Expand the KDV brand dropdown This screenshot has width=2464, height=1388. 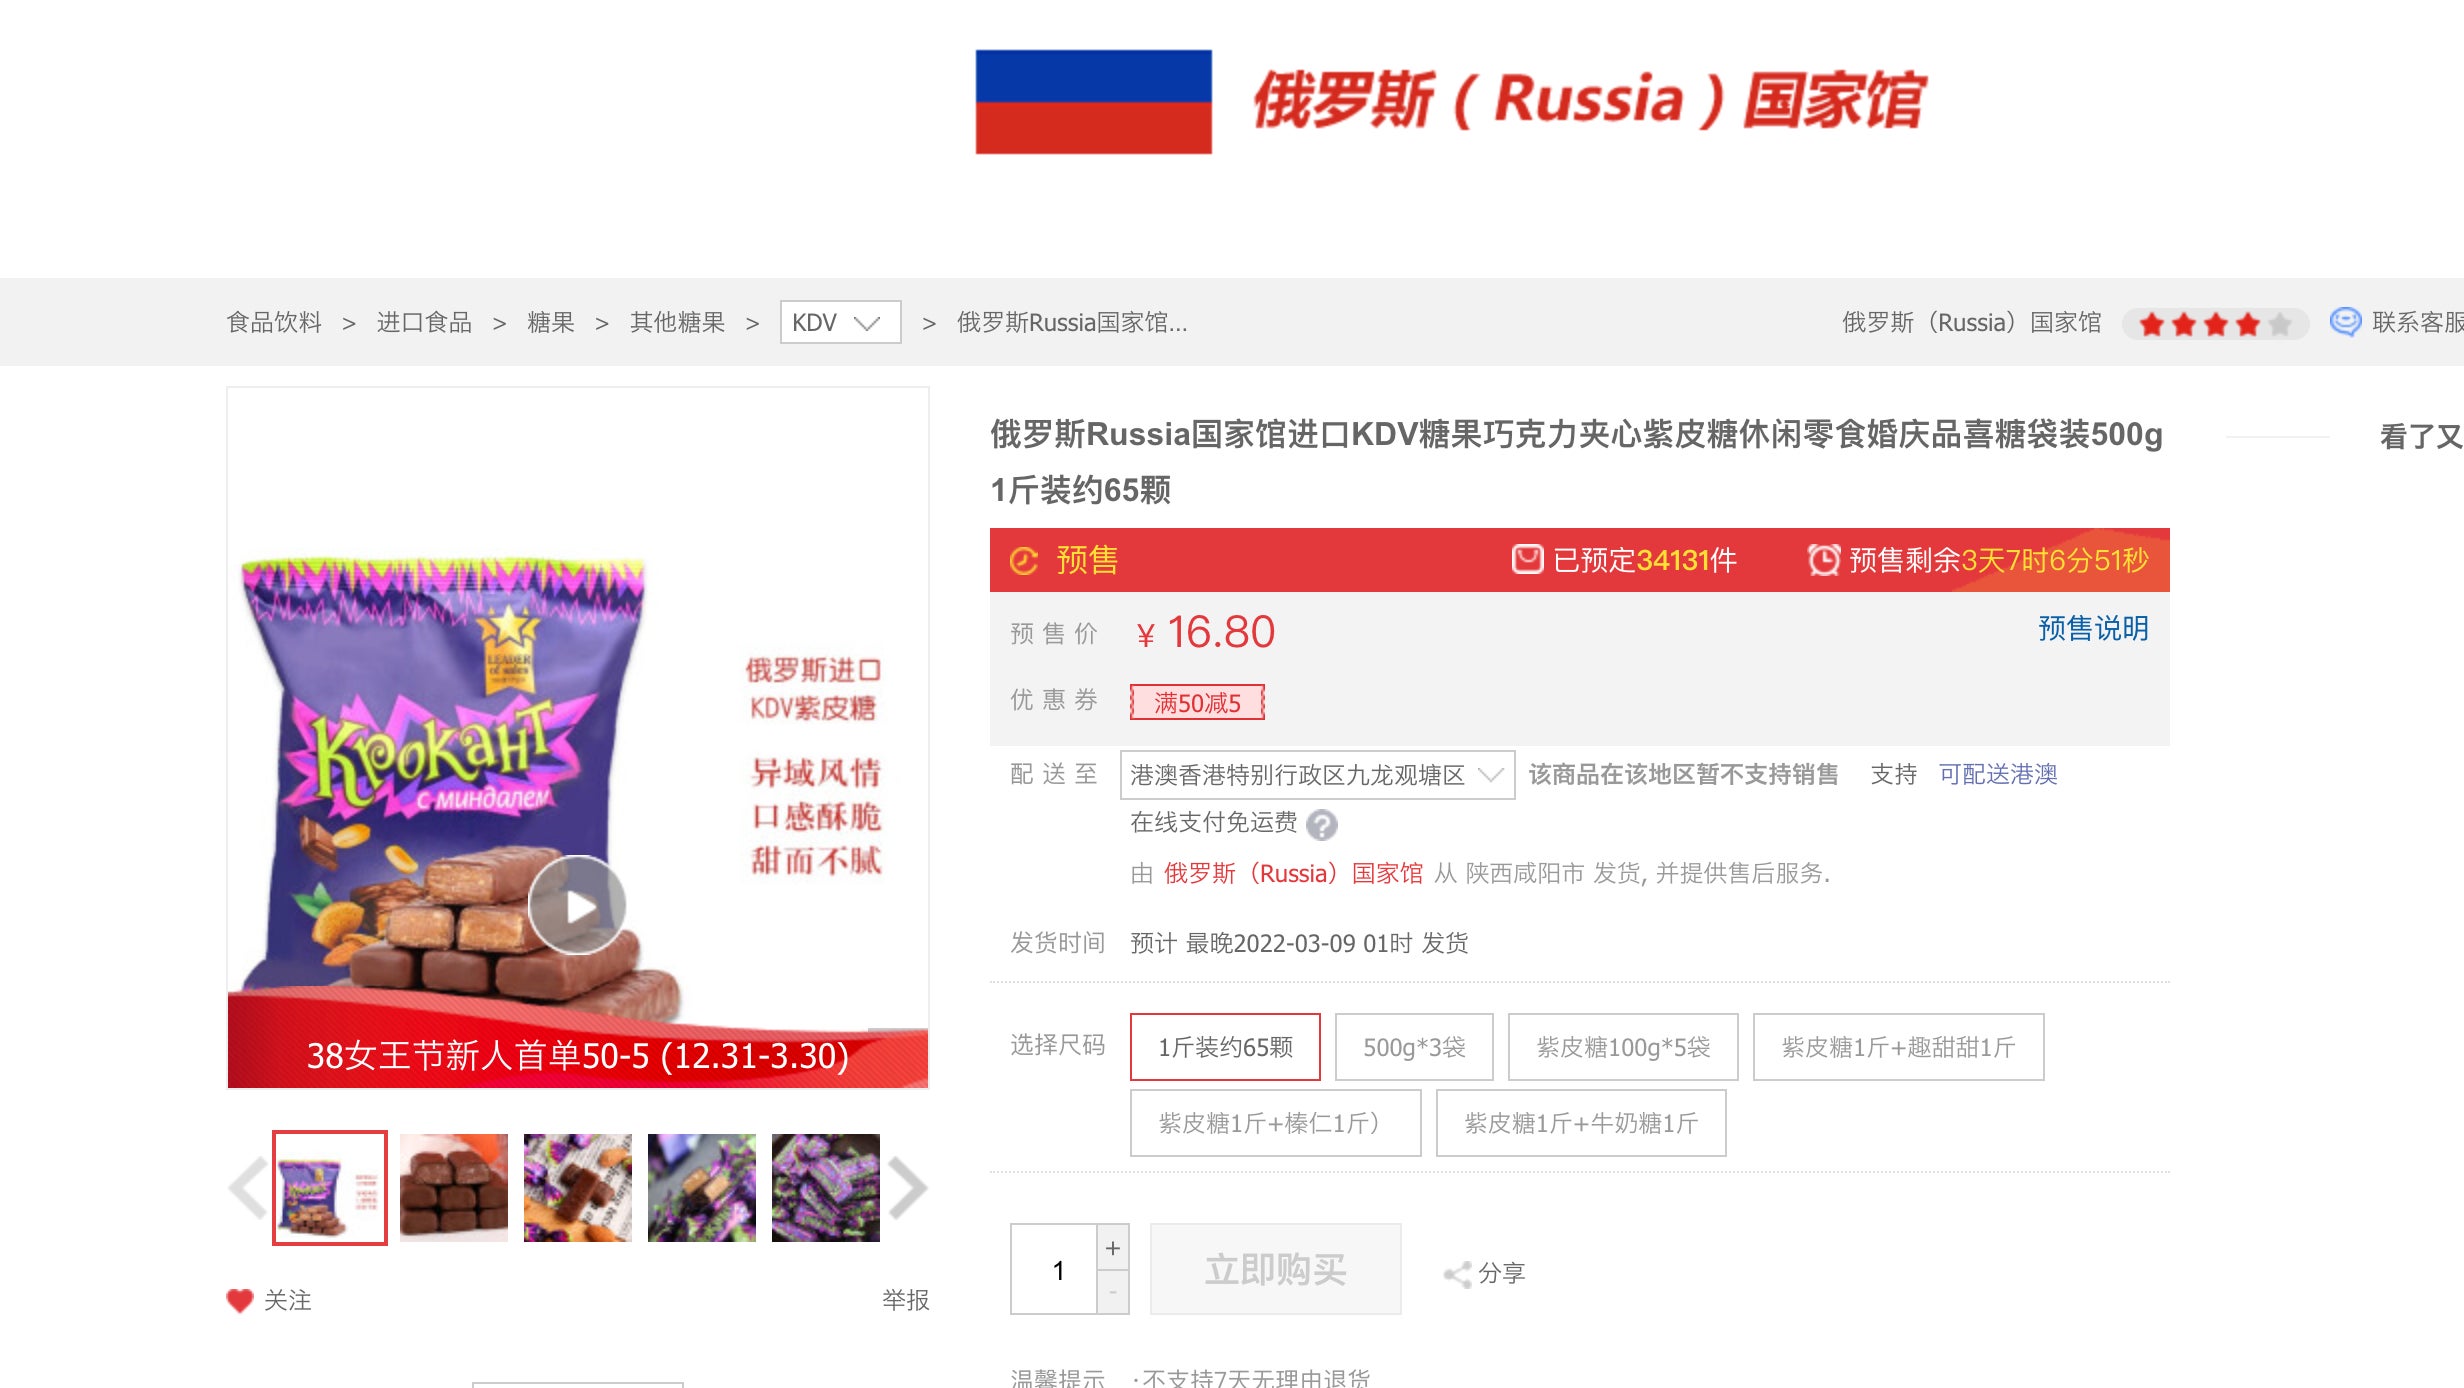pos(840,322)
